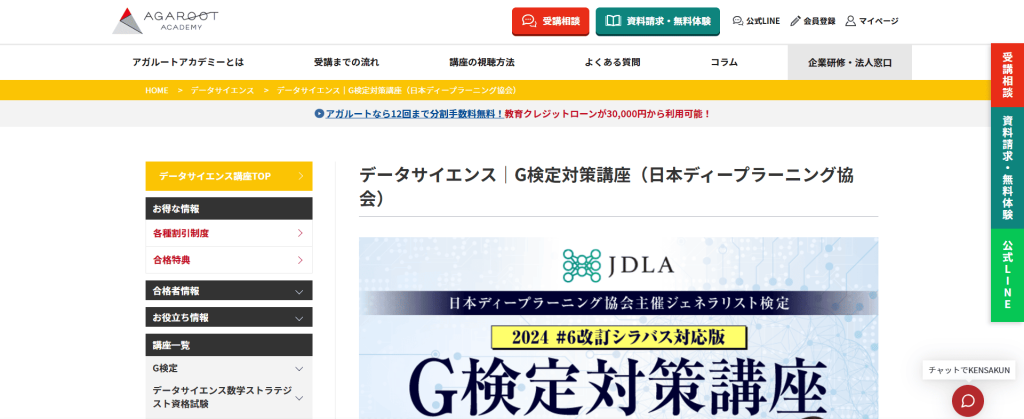Click the open book icon in 資料請求・無料体験
Image resolution: width=1024 pixels, height=419 pixels.
tap(613, 21)
